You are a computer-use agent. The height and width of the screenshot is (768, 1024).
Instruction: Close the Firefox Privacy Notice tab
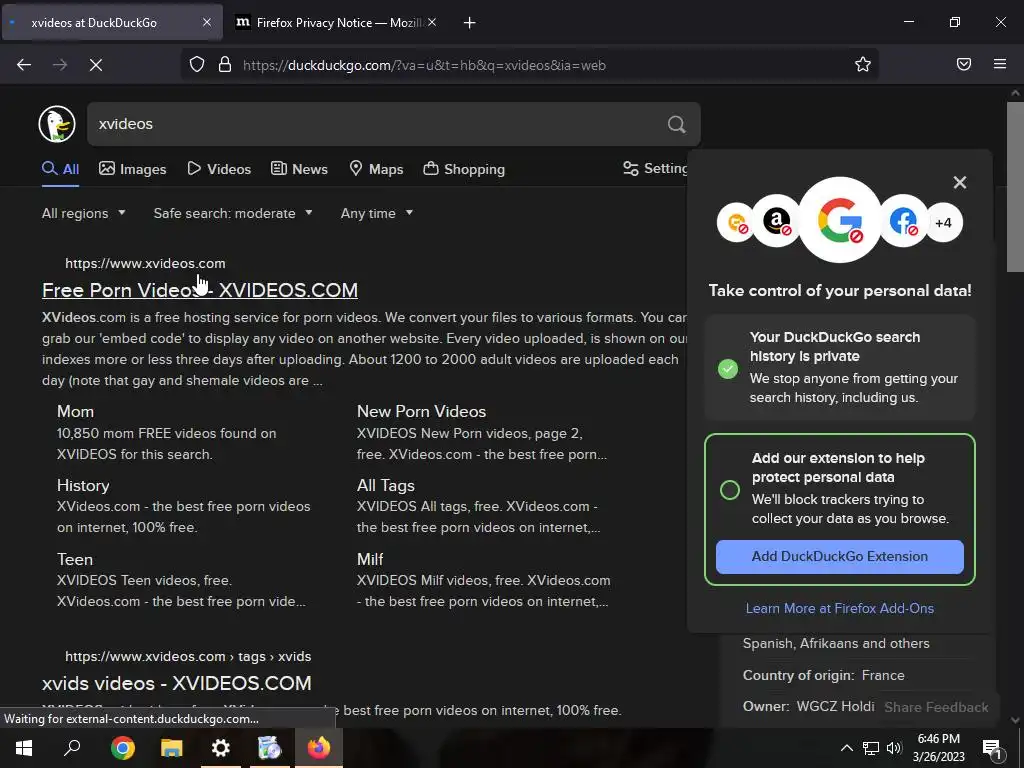coord(432,22)
